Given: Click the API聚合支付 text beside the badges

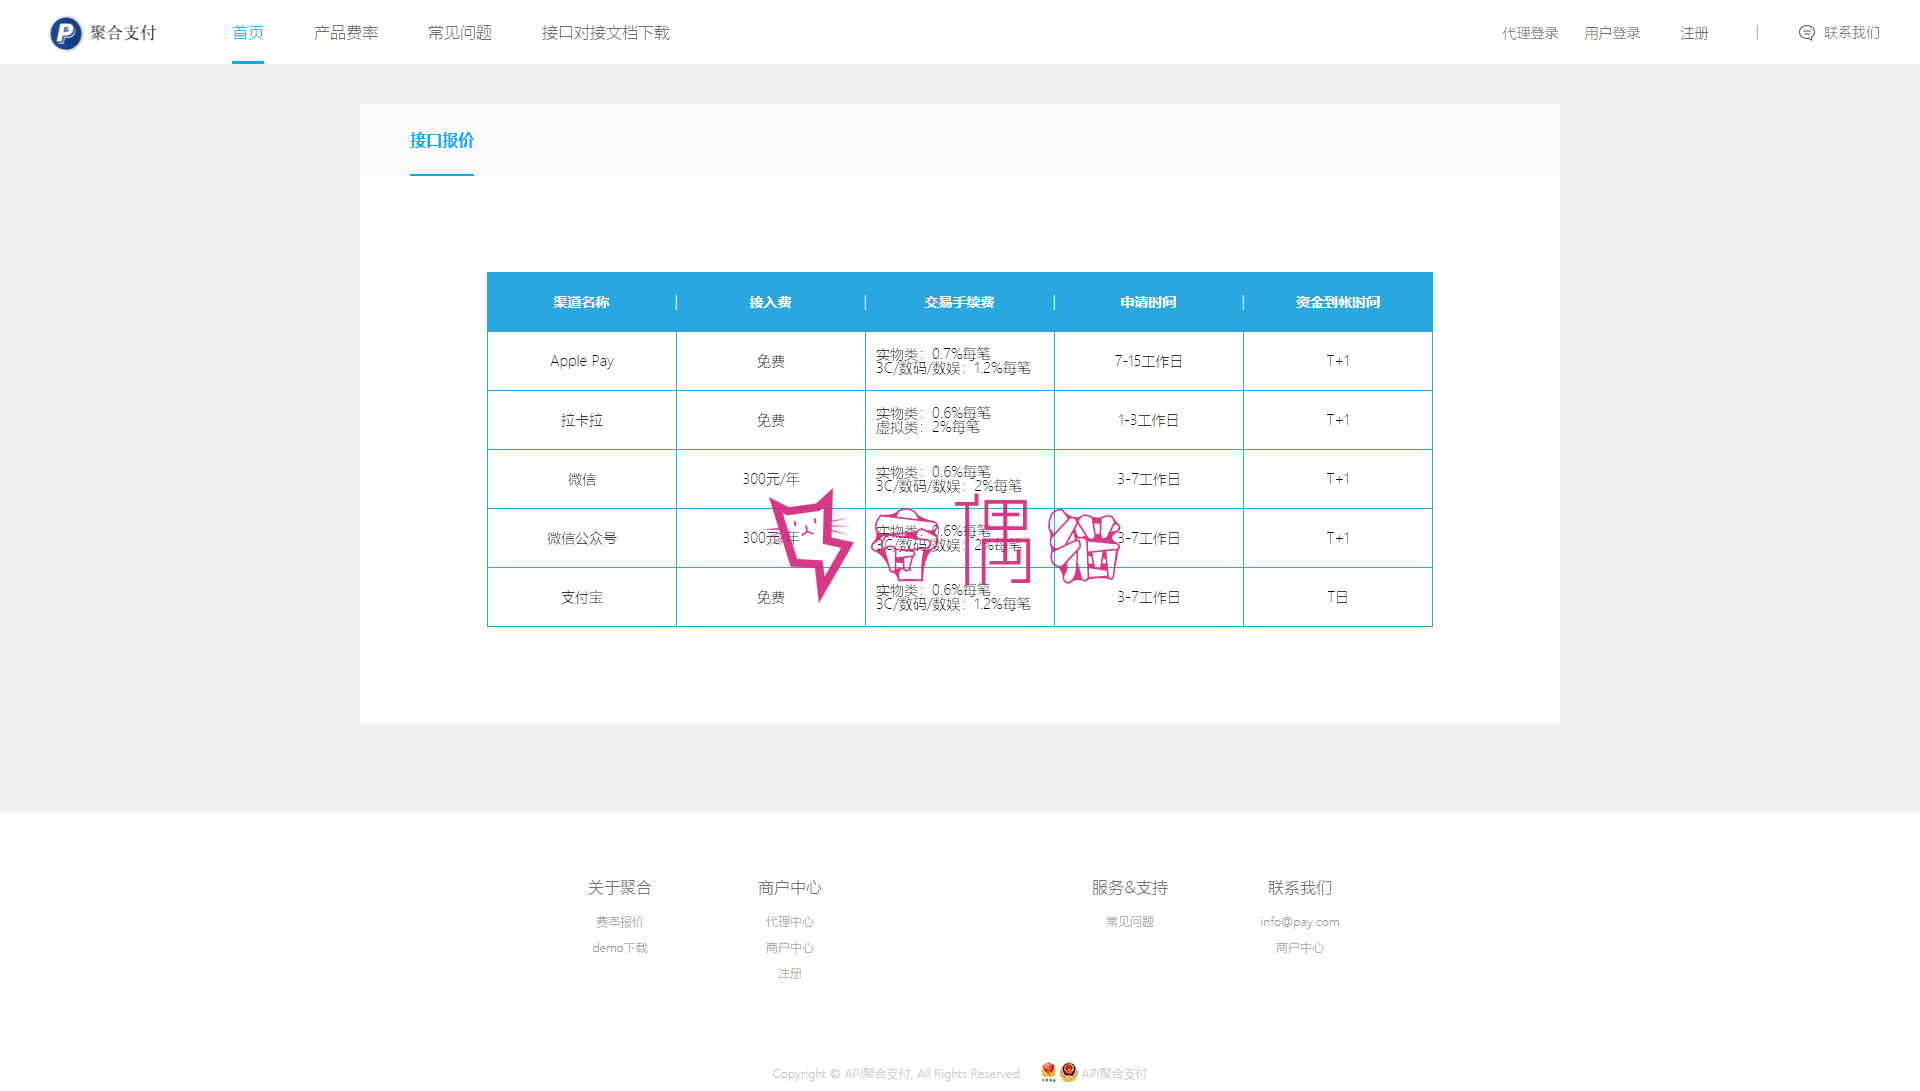Looking at the screenshot, I should 1114,1074.
